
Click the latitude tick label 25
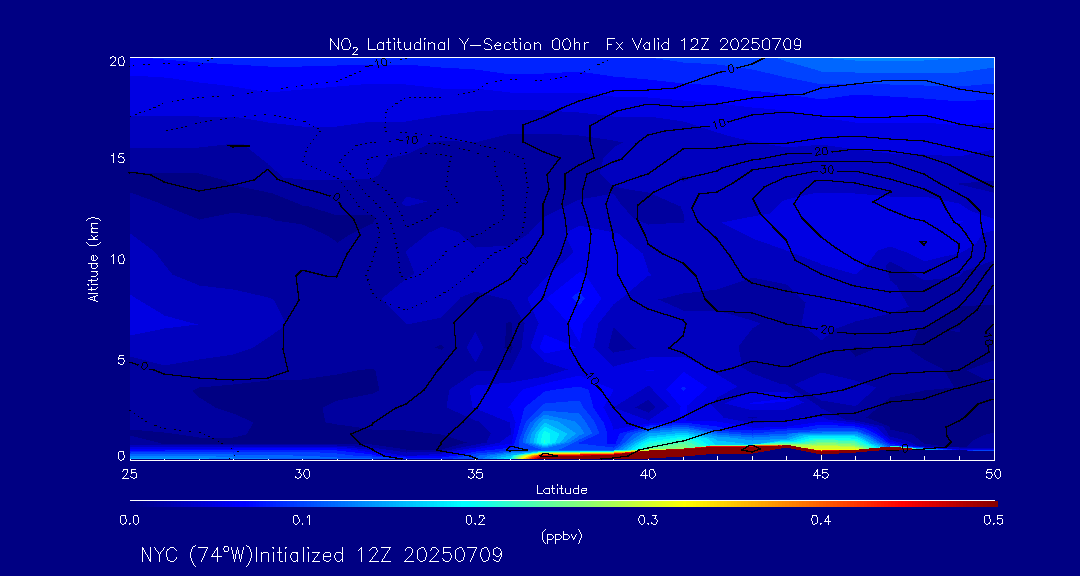click(x=129, y=474)
